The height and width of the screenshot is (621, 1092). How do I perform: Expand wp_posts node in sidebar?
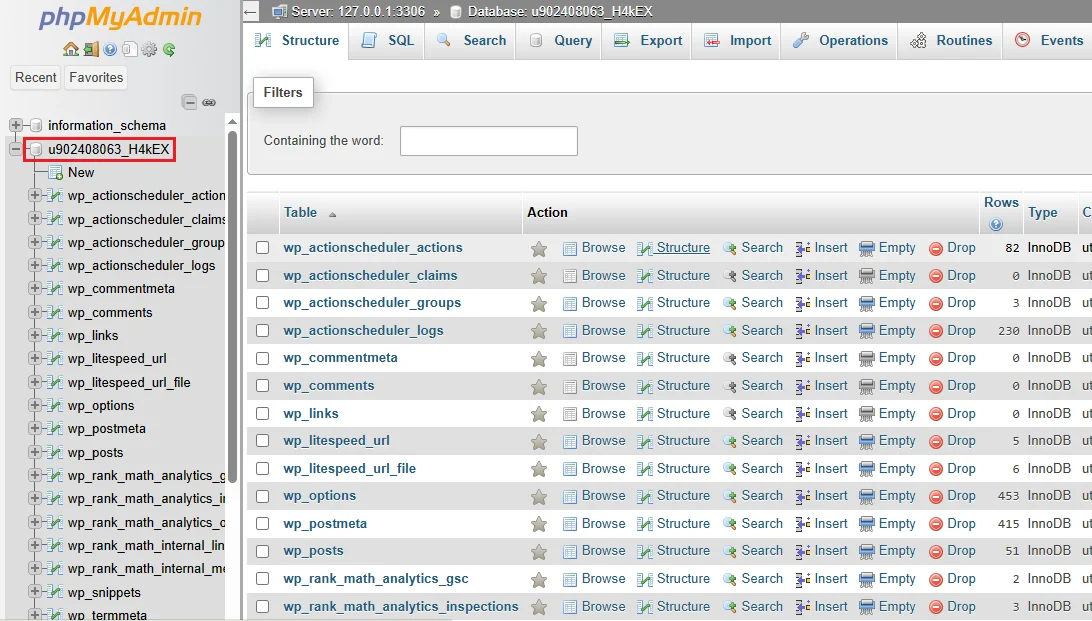34,452
